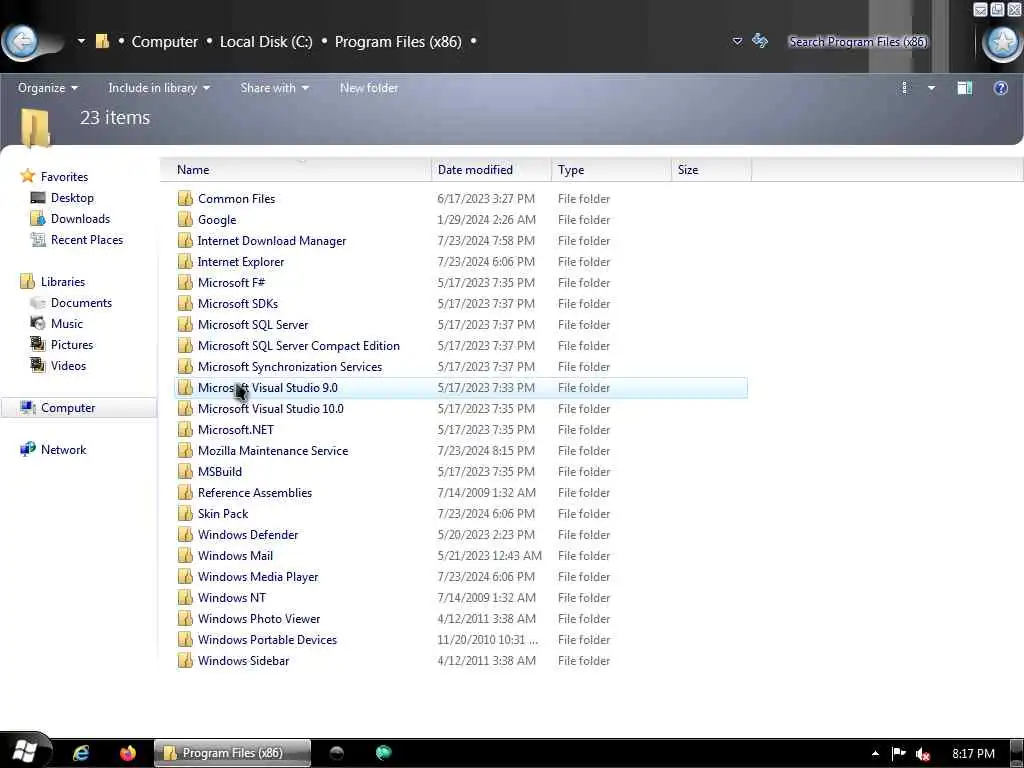Screen dimensions: 1024x768
Task: Sort by the Size column header
Action: pyautogui.click(x=711, y=170)
